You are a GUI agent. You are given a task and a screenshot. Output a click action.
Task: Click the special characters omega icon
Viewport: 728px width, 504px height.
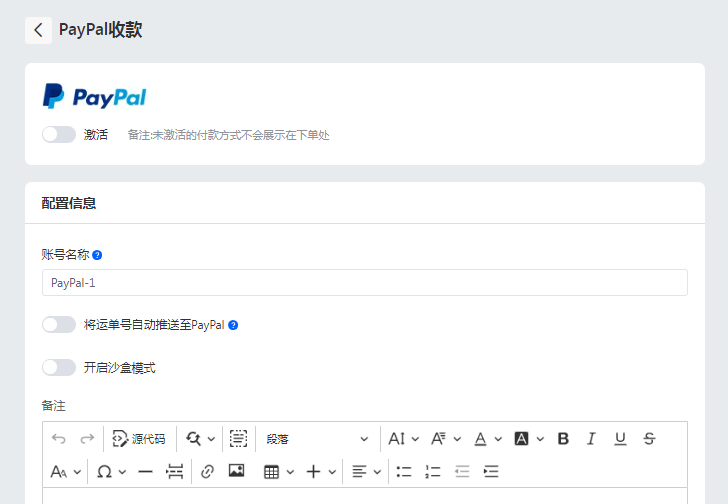(104, 472)
